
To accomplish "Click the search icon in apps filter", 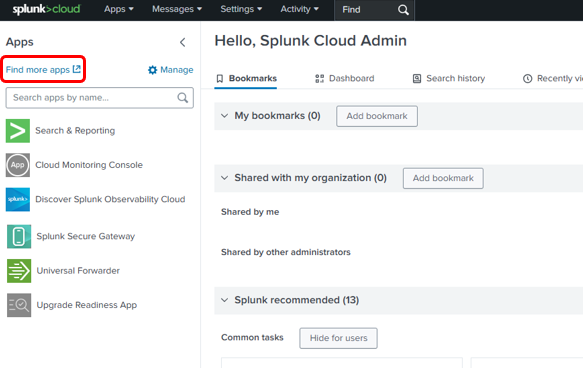I will 182,98.
